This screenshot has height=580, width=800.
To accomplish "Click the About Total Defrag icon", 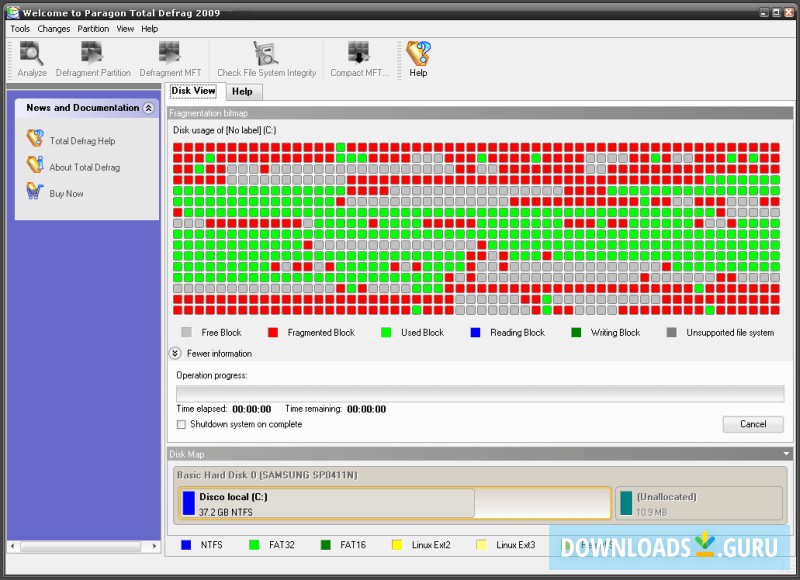I will click(35, 164).
